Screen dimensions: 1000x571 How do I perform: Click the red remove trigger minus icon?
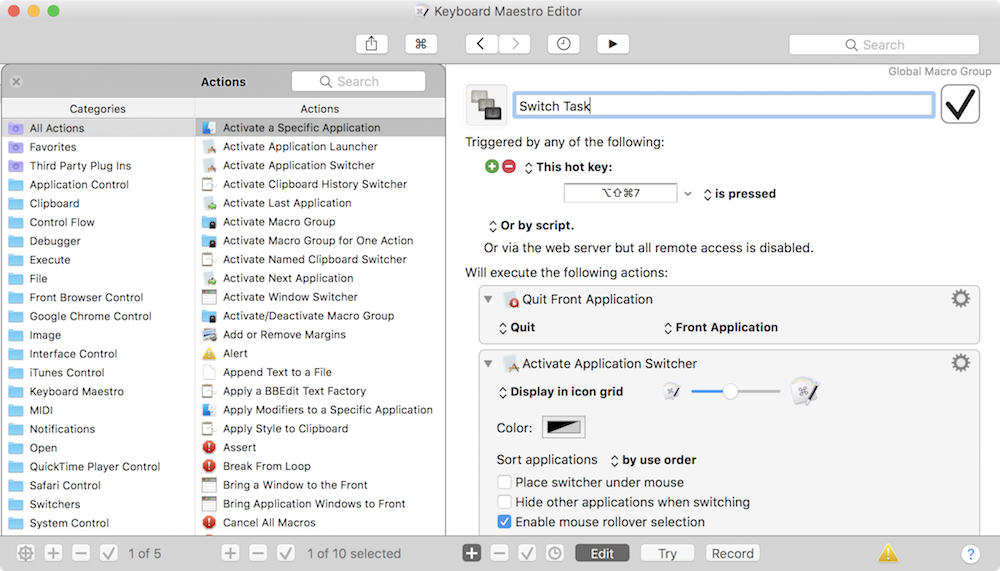(x=509, y=167)
